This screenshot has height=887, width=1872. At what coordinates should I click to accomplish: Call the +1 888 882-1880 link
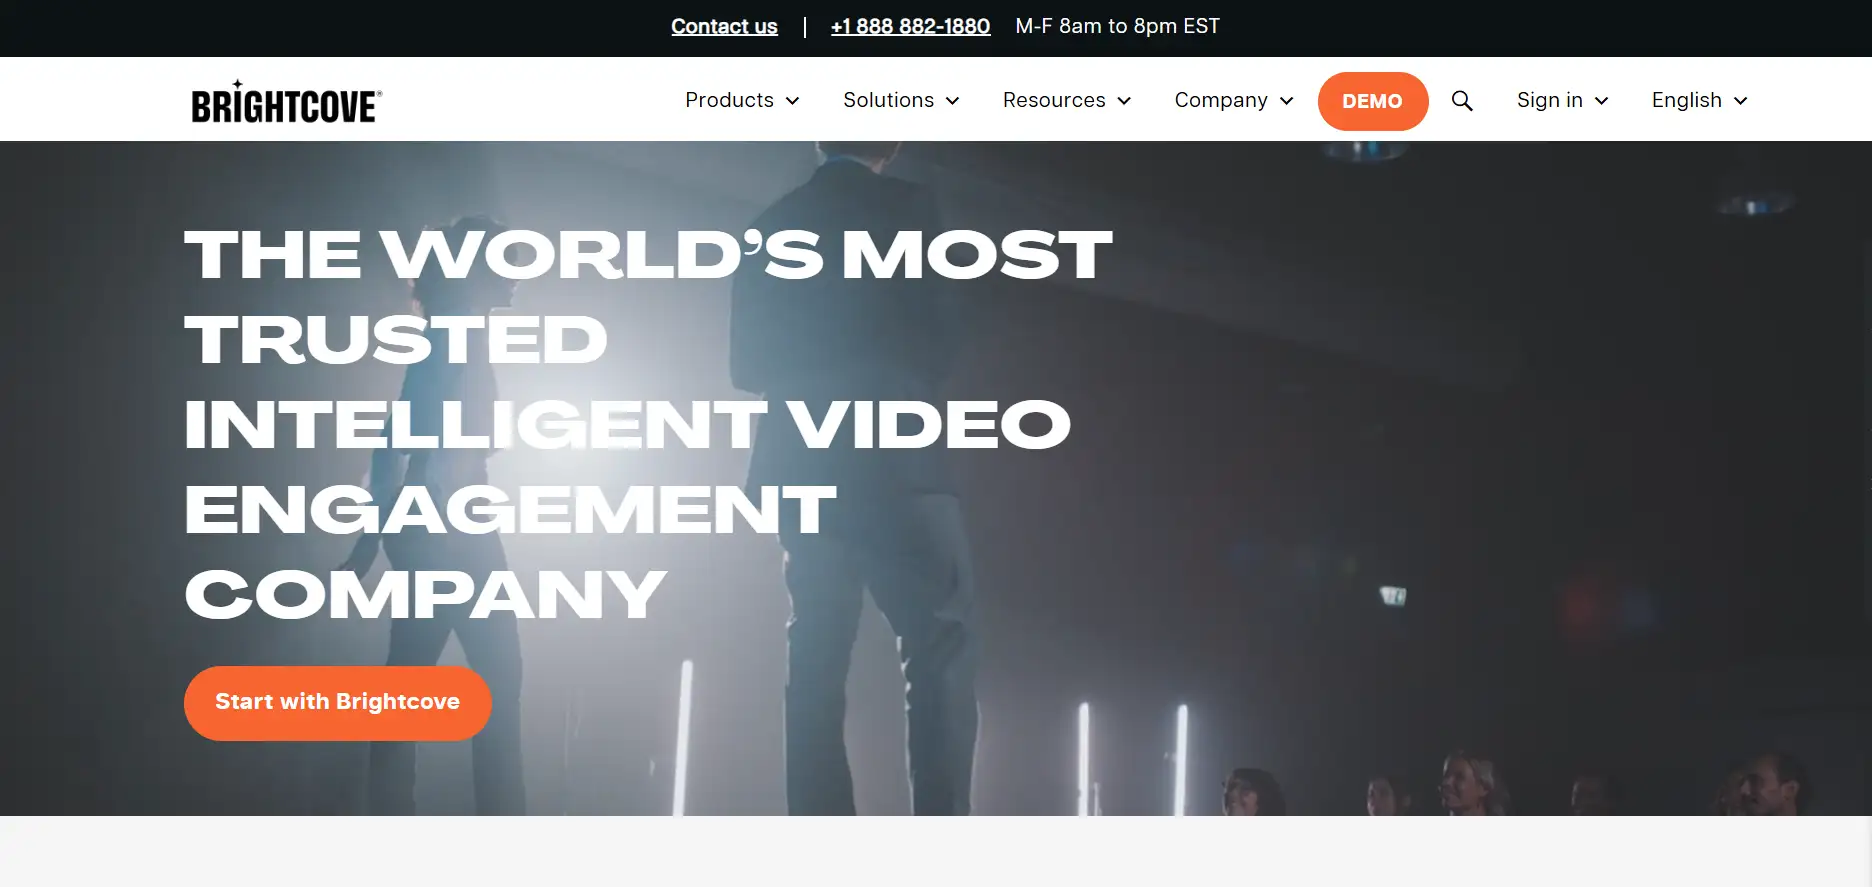click(910, 27)
